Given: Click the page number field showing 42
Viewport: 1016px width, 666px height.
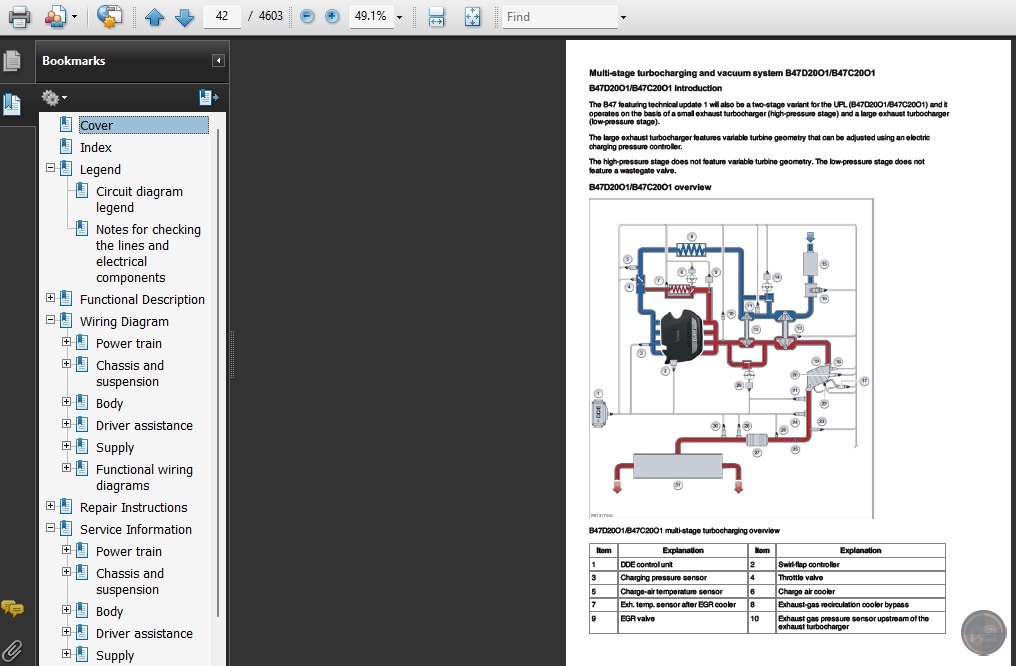Looking at the screenshot, I should [x=222, y=16].
